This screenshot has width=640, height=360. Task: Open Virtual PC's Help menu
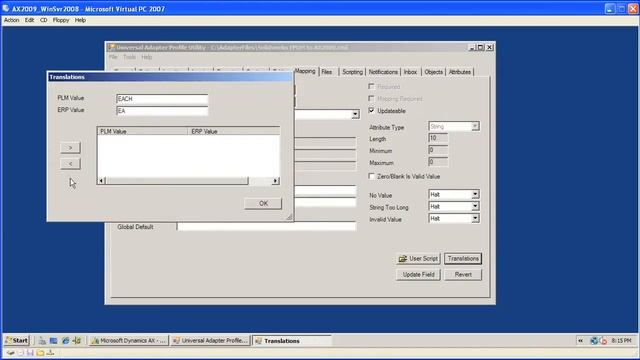point(80,20)
